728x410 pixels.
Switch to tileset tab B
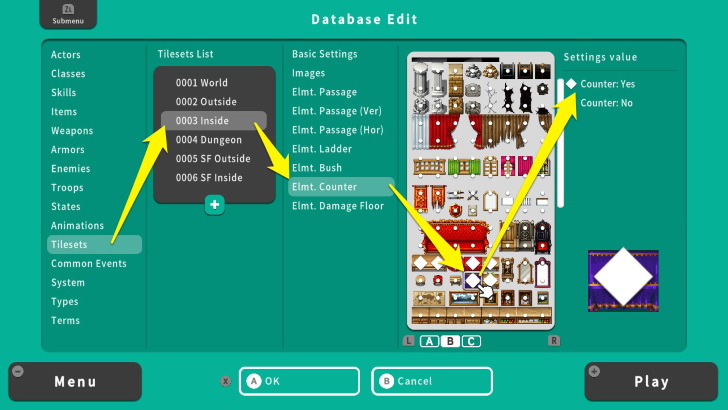click(x=450, y=341)
